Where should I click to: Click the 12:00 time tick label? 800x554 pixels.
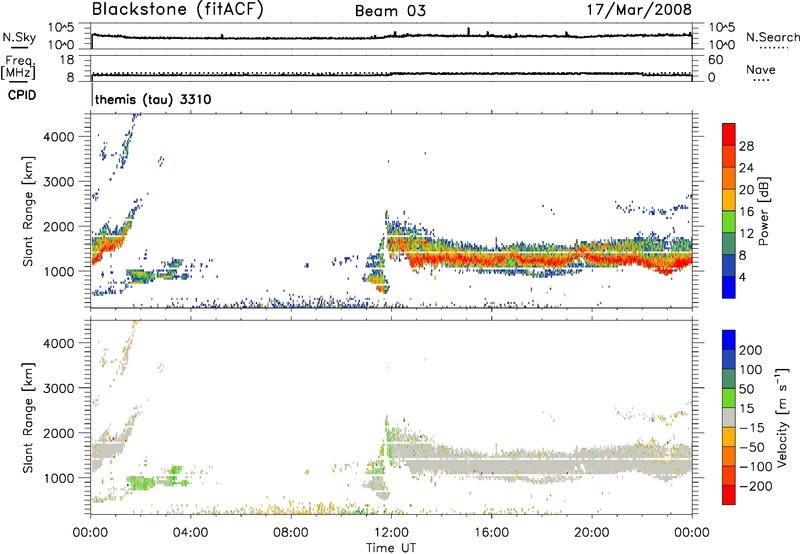point(391,533)
